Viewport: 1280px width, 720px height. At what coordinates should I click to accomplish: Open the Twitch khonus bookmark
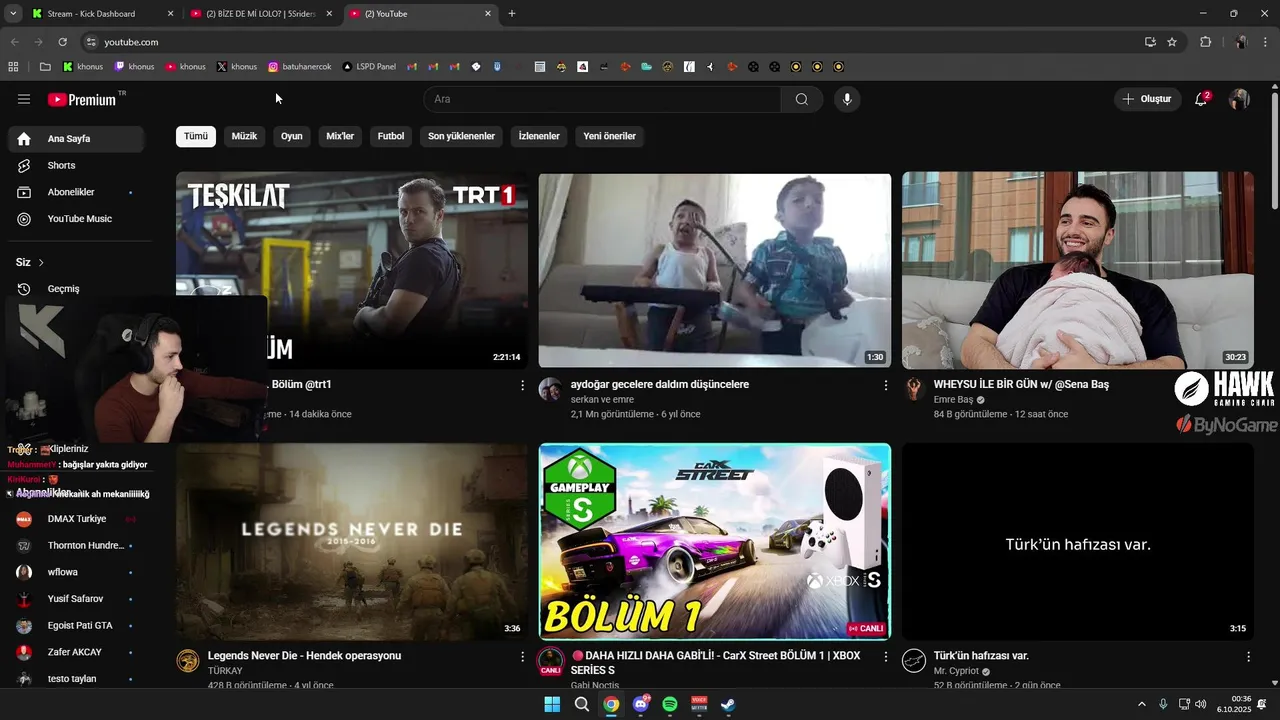pyautogui.click(x=134, y=67)
